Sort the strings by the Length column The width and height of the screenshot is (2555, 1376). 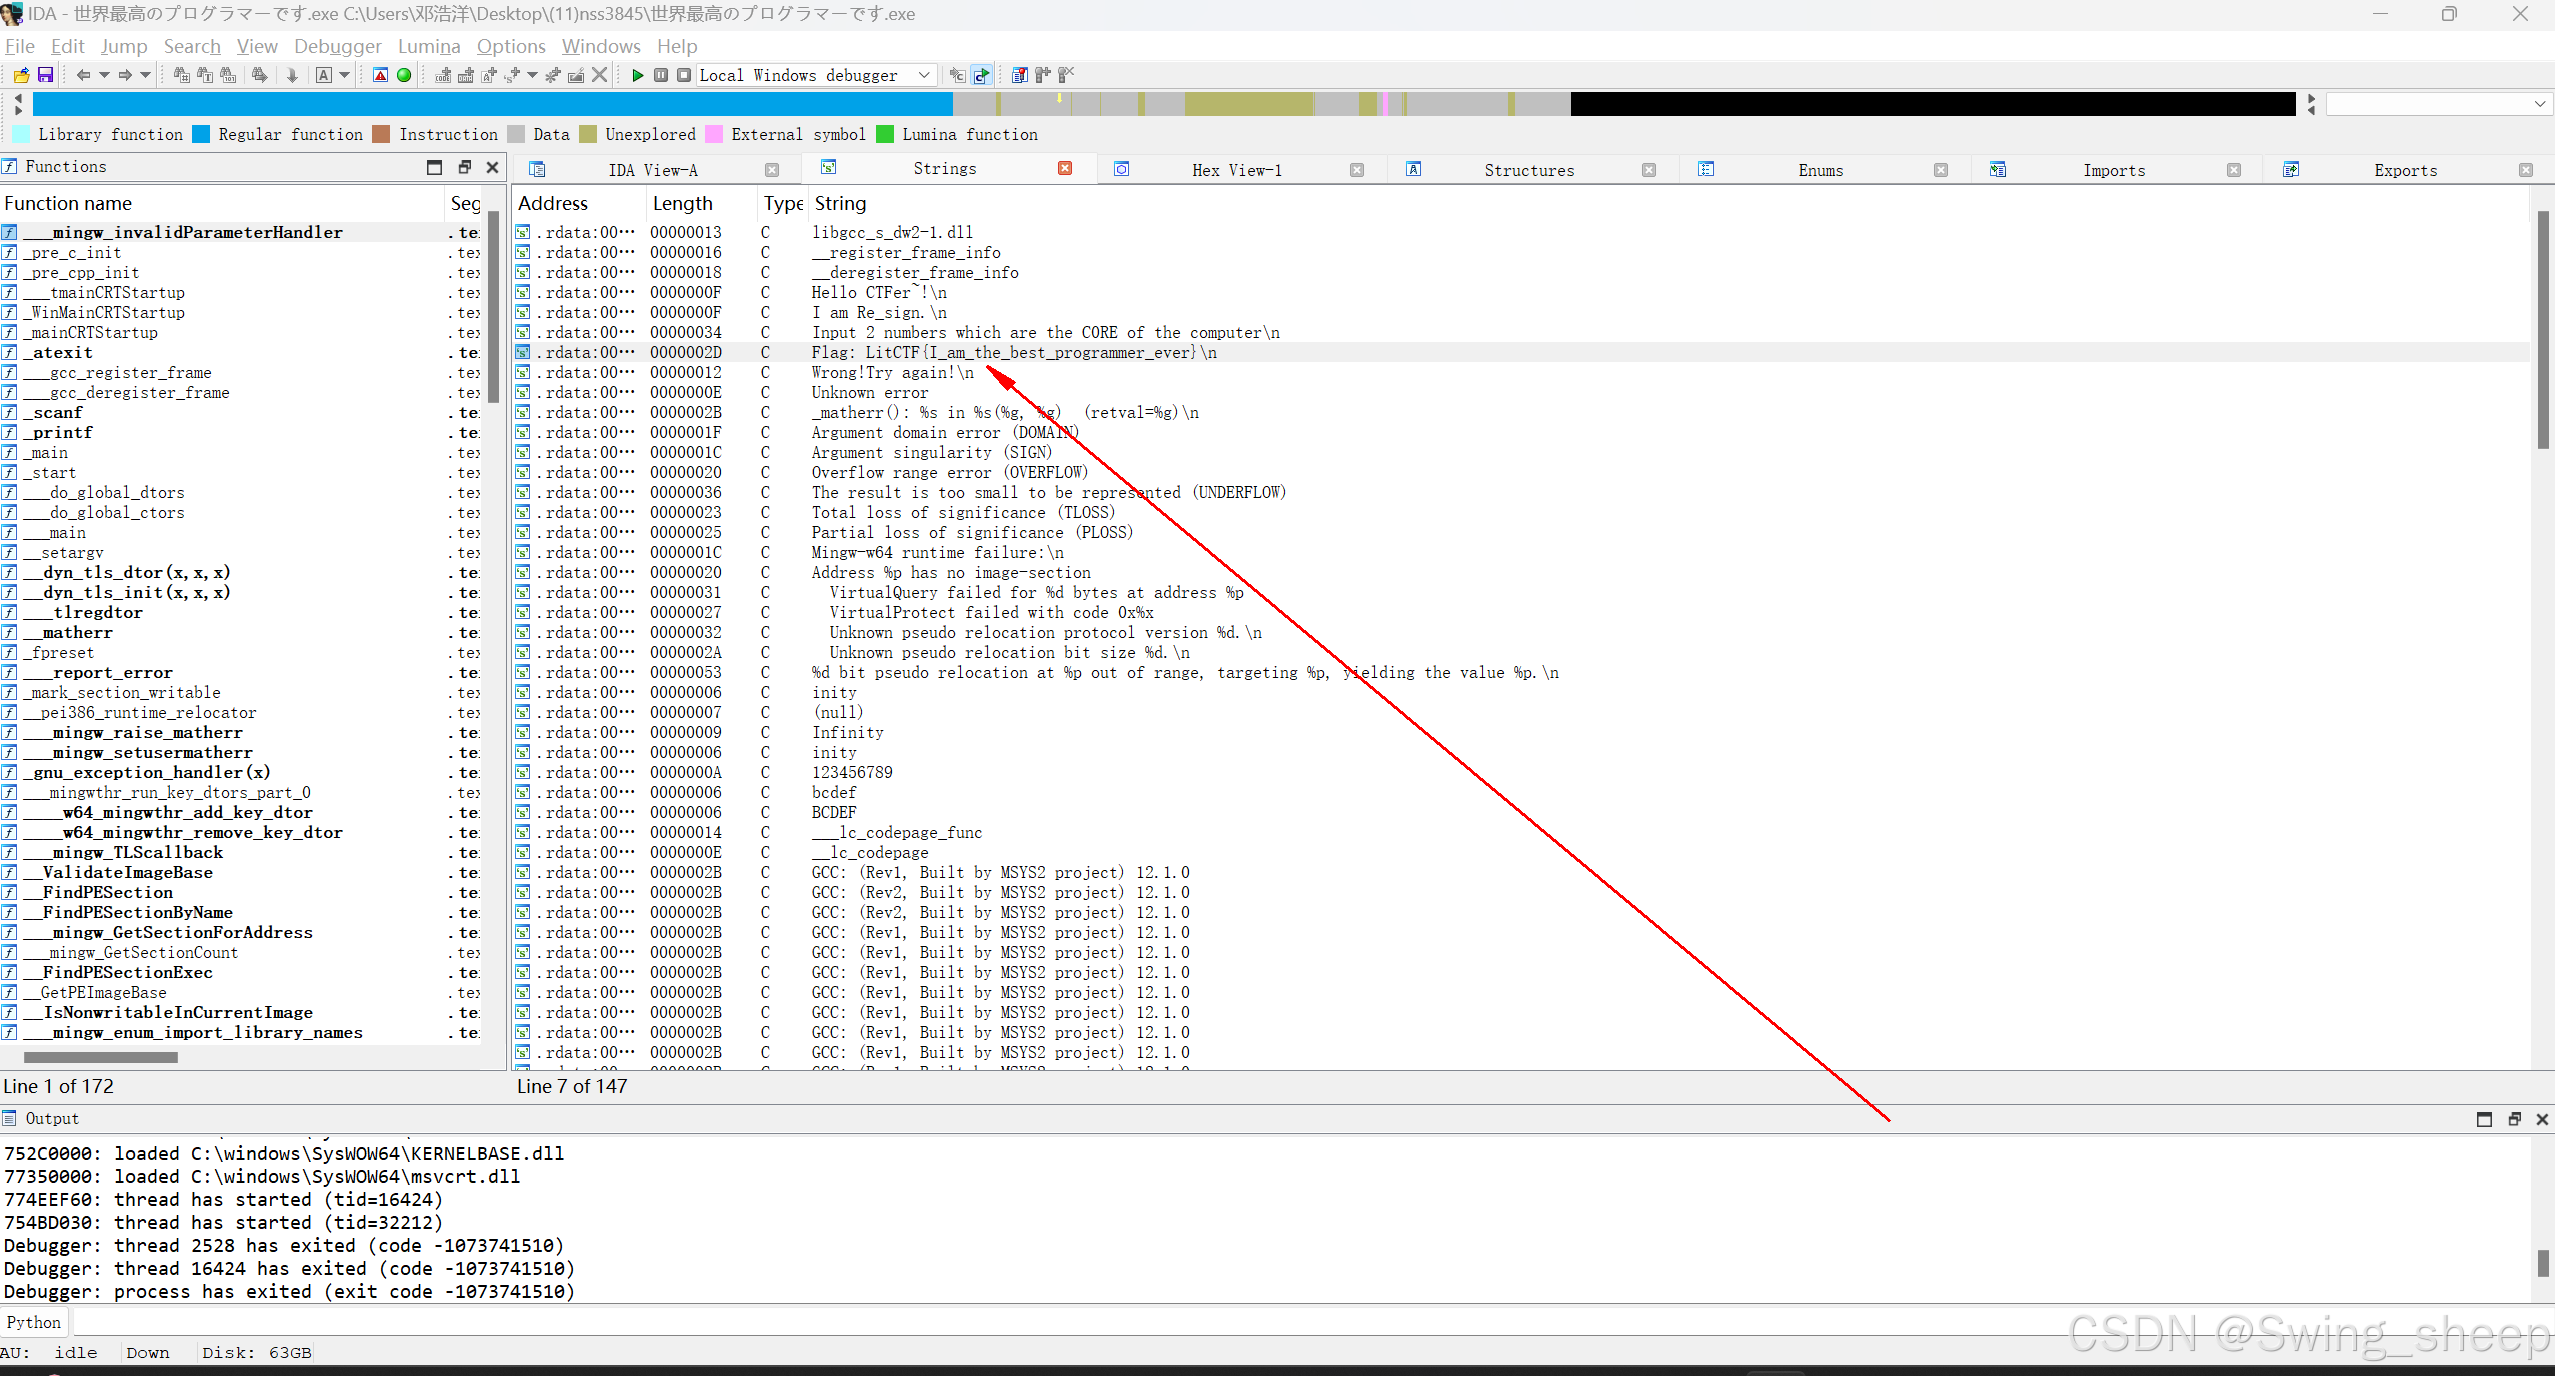[x=683, y=203]
